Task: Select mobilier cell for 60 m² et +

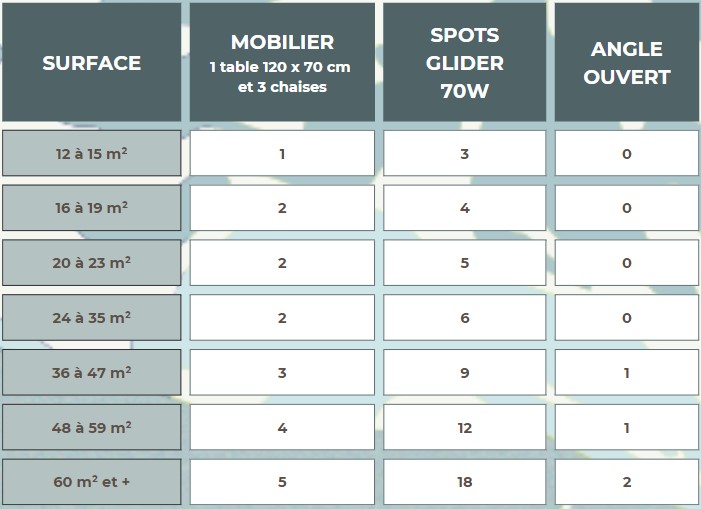Action: (x=282, y=482)
